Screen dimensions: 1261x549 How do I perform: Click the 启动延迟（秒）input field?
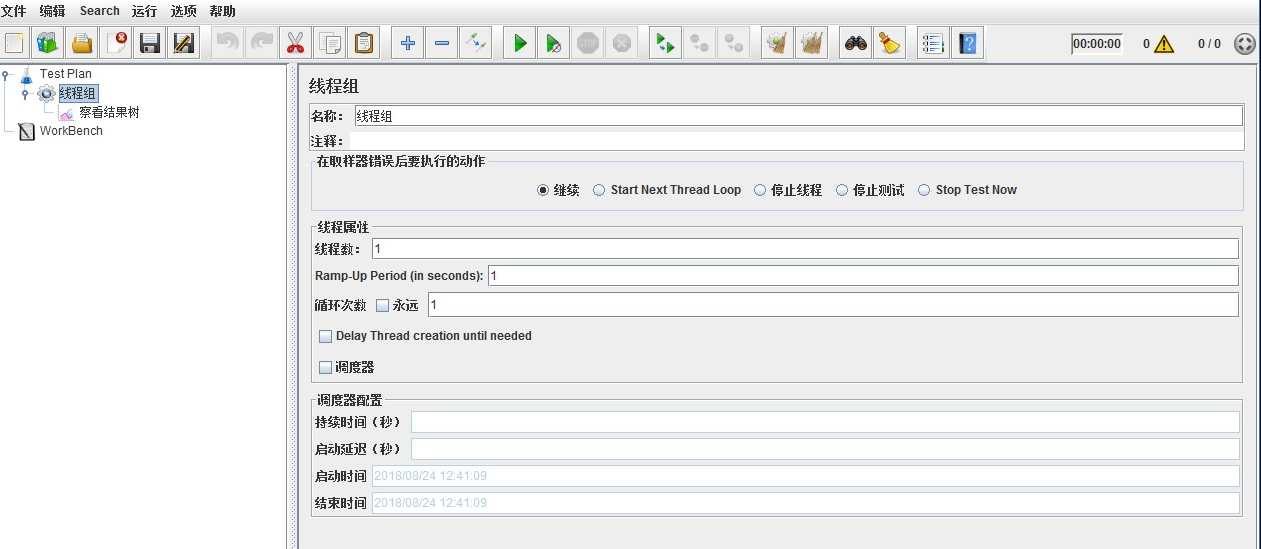[825, 449]
